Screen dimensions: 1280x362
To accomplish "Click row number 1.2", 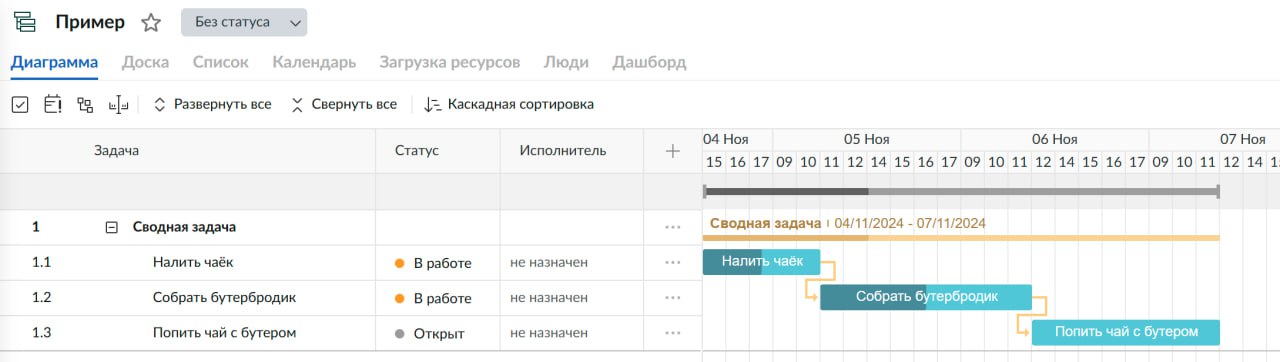I will [41, 298].
